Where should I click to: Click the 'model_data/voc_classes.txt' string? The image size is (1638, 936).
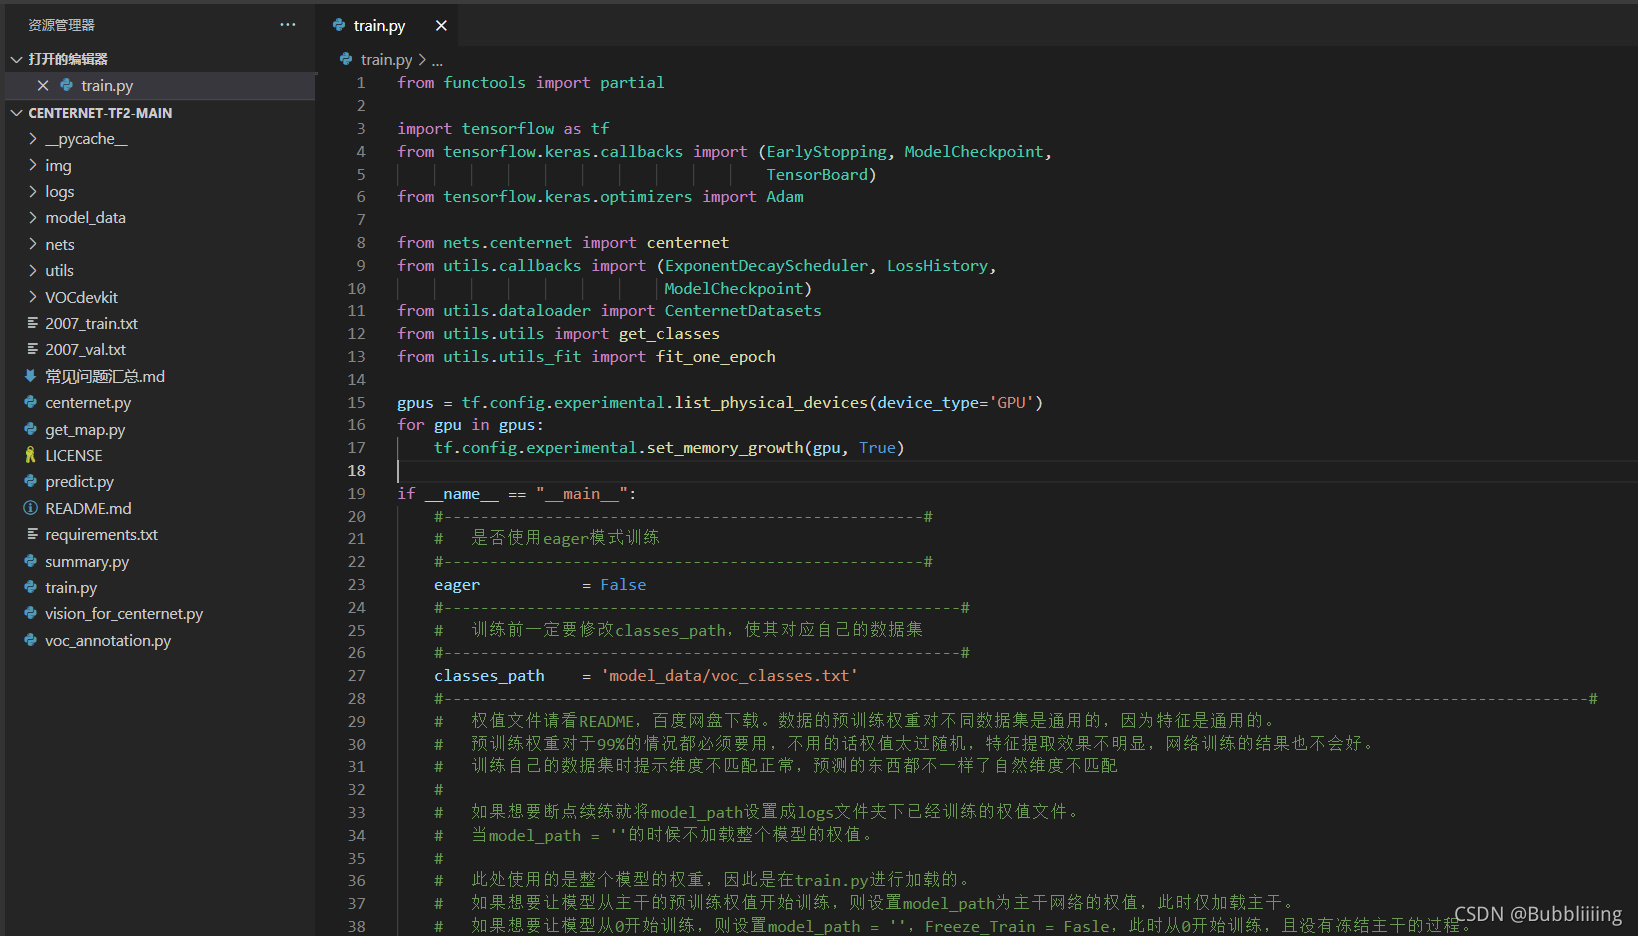coord(730,676)
